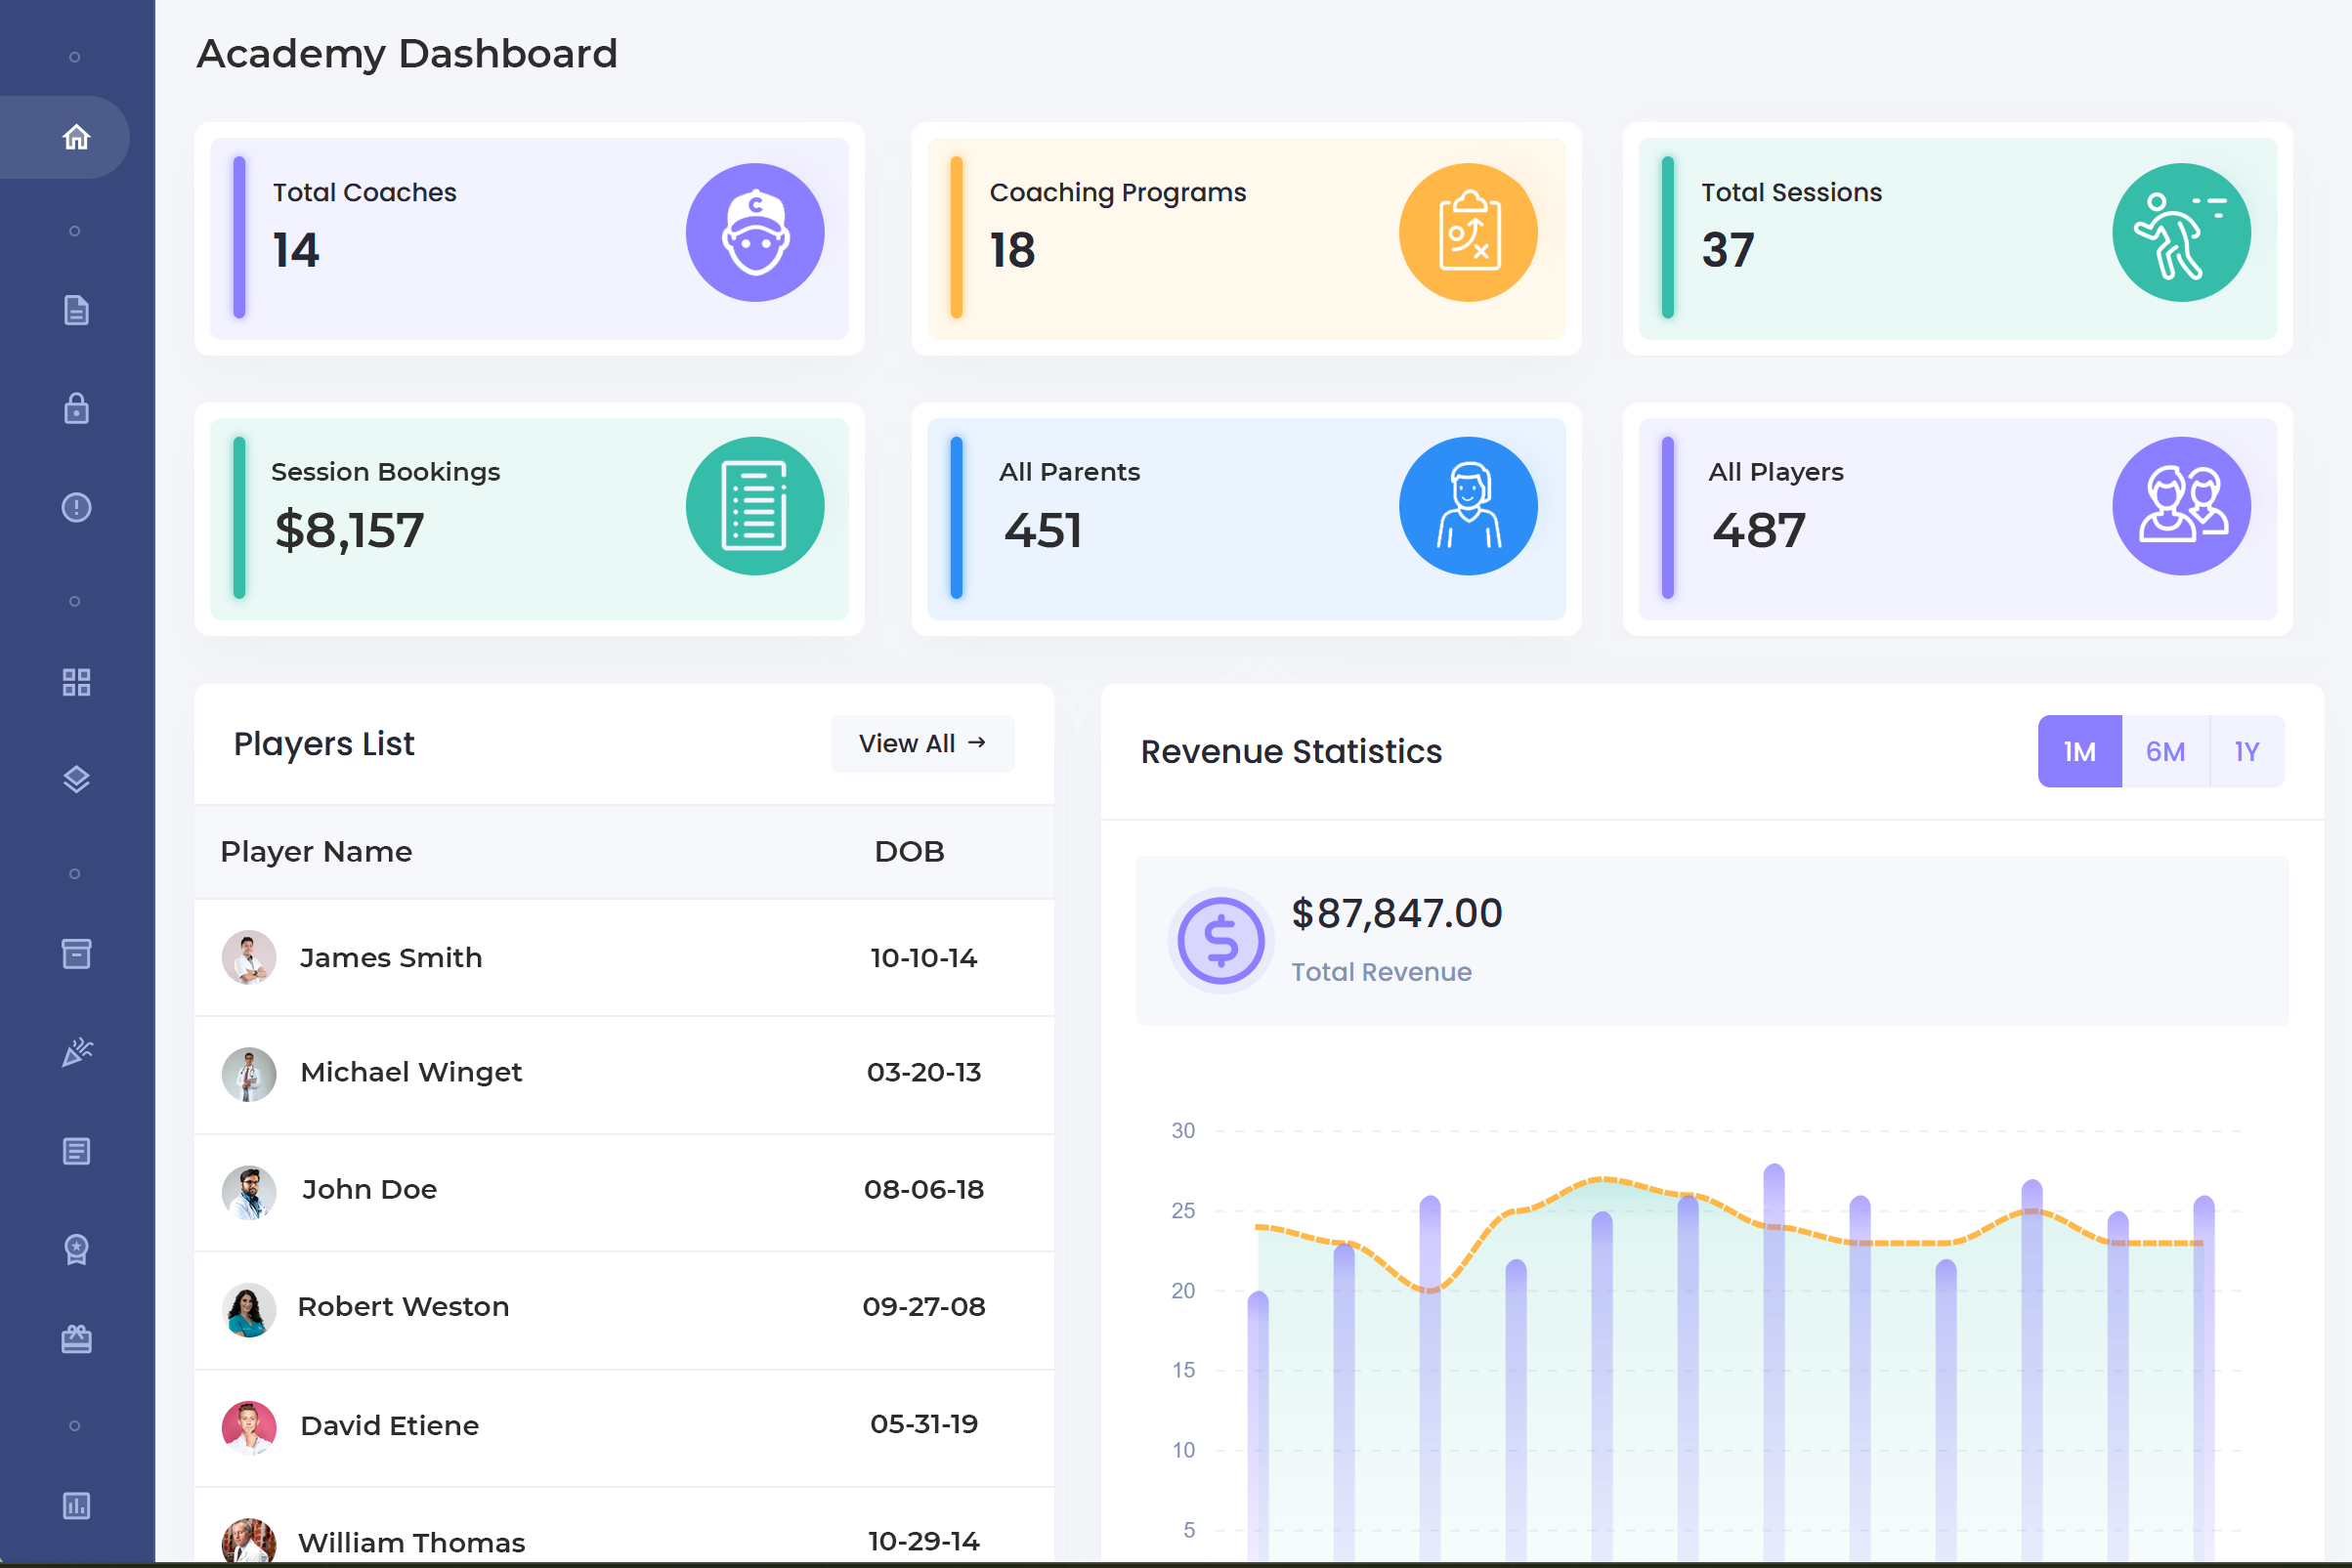This screenshot has width=2352, height=1568.
Task: Click the Coaching Programs value 18
Action: (x=1012, y=249)
